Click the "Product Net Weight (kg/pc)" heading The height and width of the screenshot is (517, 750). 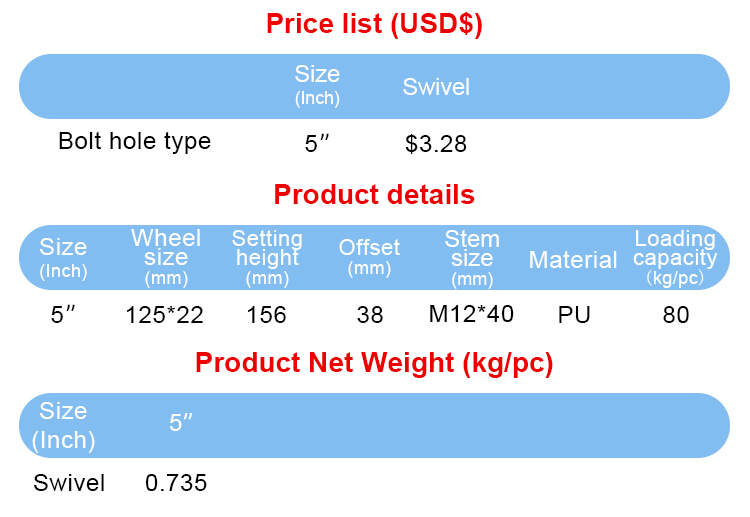point(374,363)
